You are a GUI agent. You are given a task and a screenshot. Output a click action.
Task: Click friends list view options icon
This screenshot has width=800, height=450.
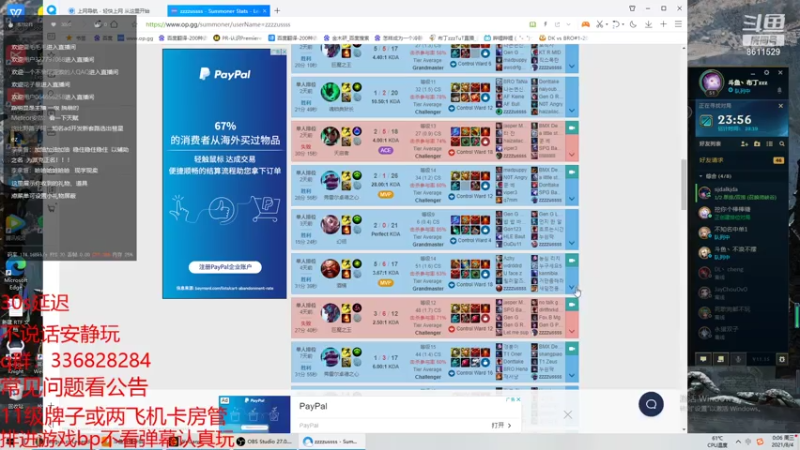[769, 144]
